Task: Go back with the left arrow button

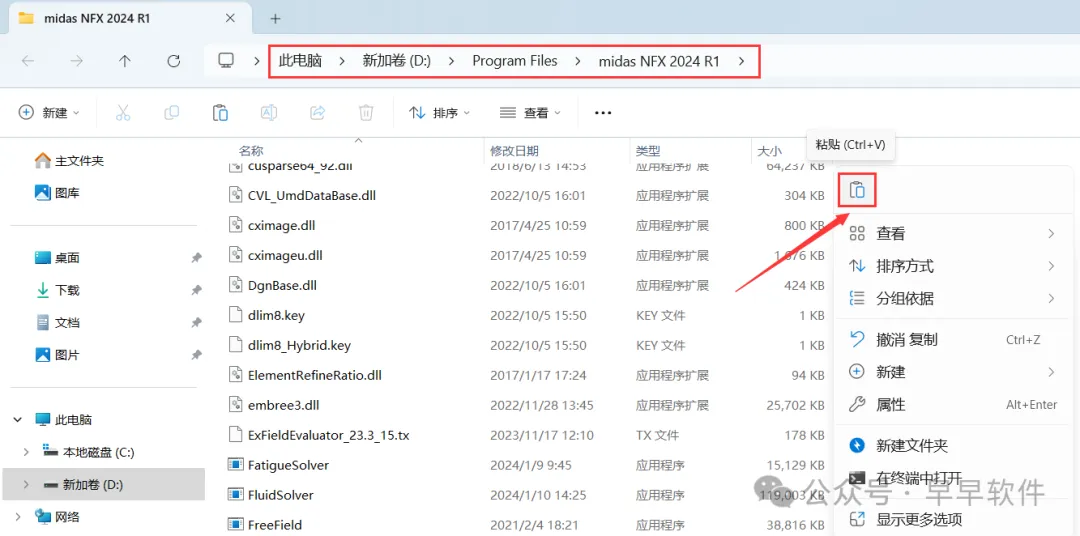Action: tap(28, 61)
